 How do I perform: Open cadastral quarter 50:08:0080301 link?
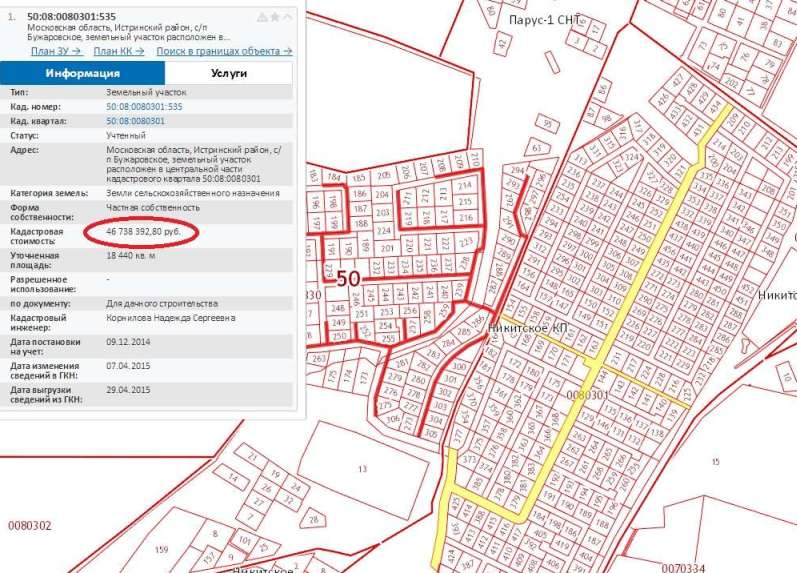point(135,120)
